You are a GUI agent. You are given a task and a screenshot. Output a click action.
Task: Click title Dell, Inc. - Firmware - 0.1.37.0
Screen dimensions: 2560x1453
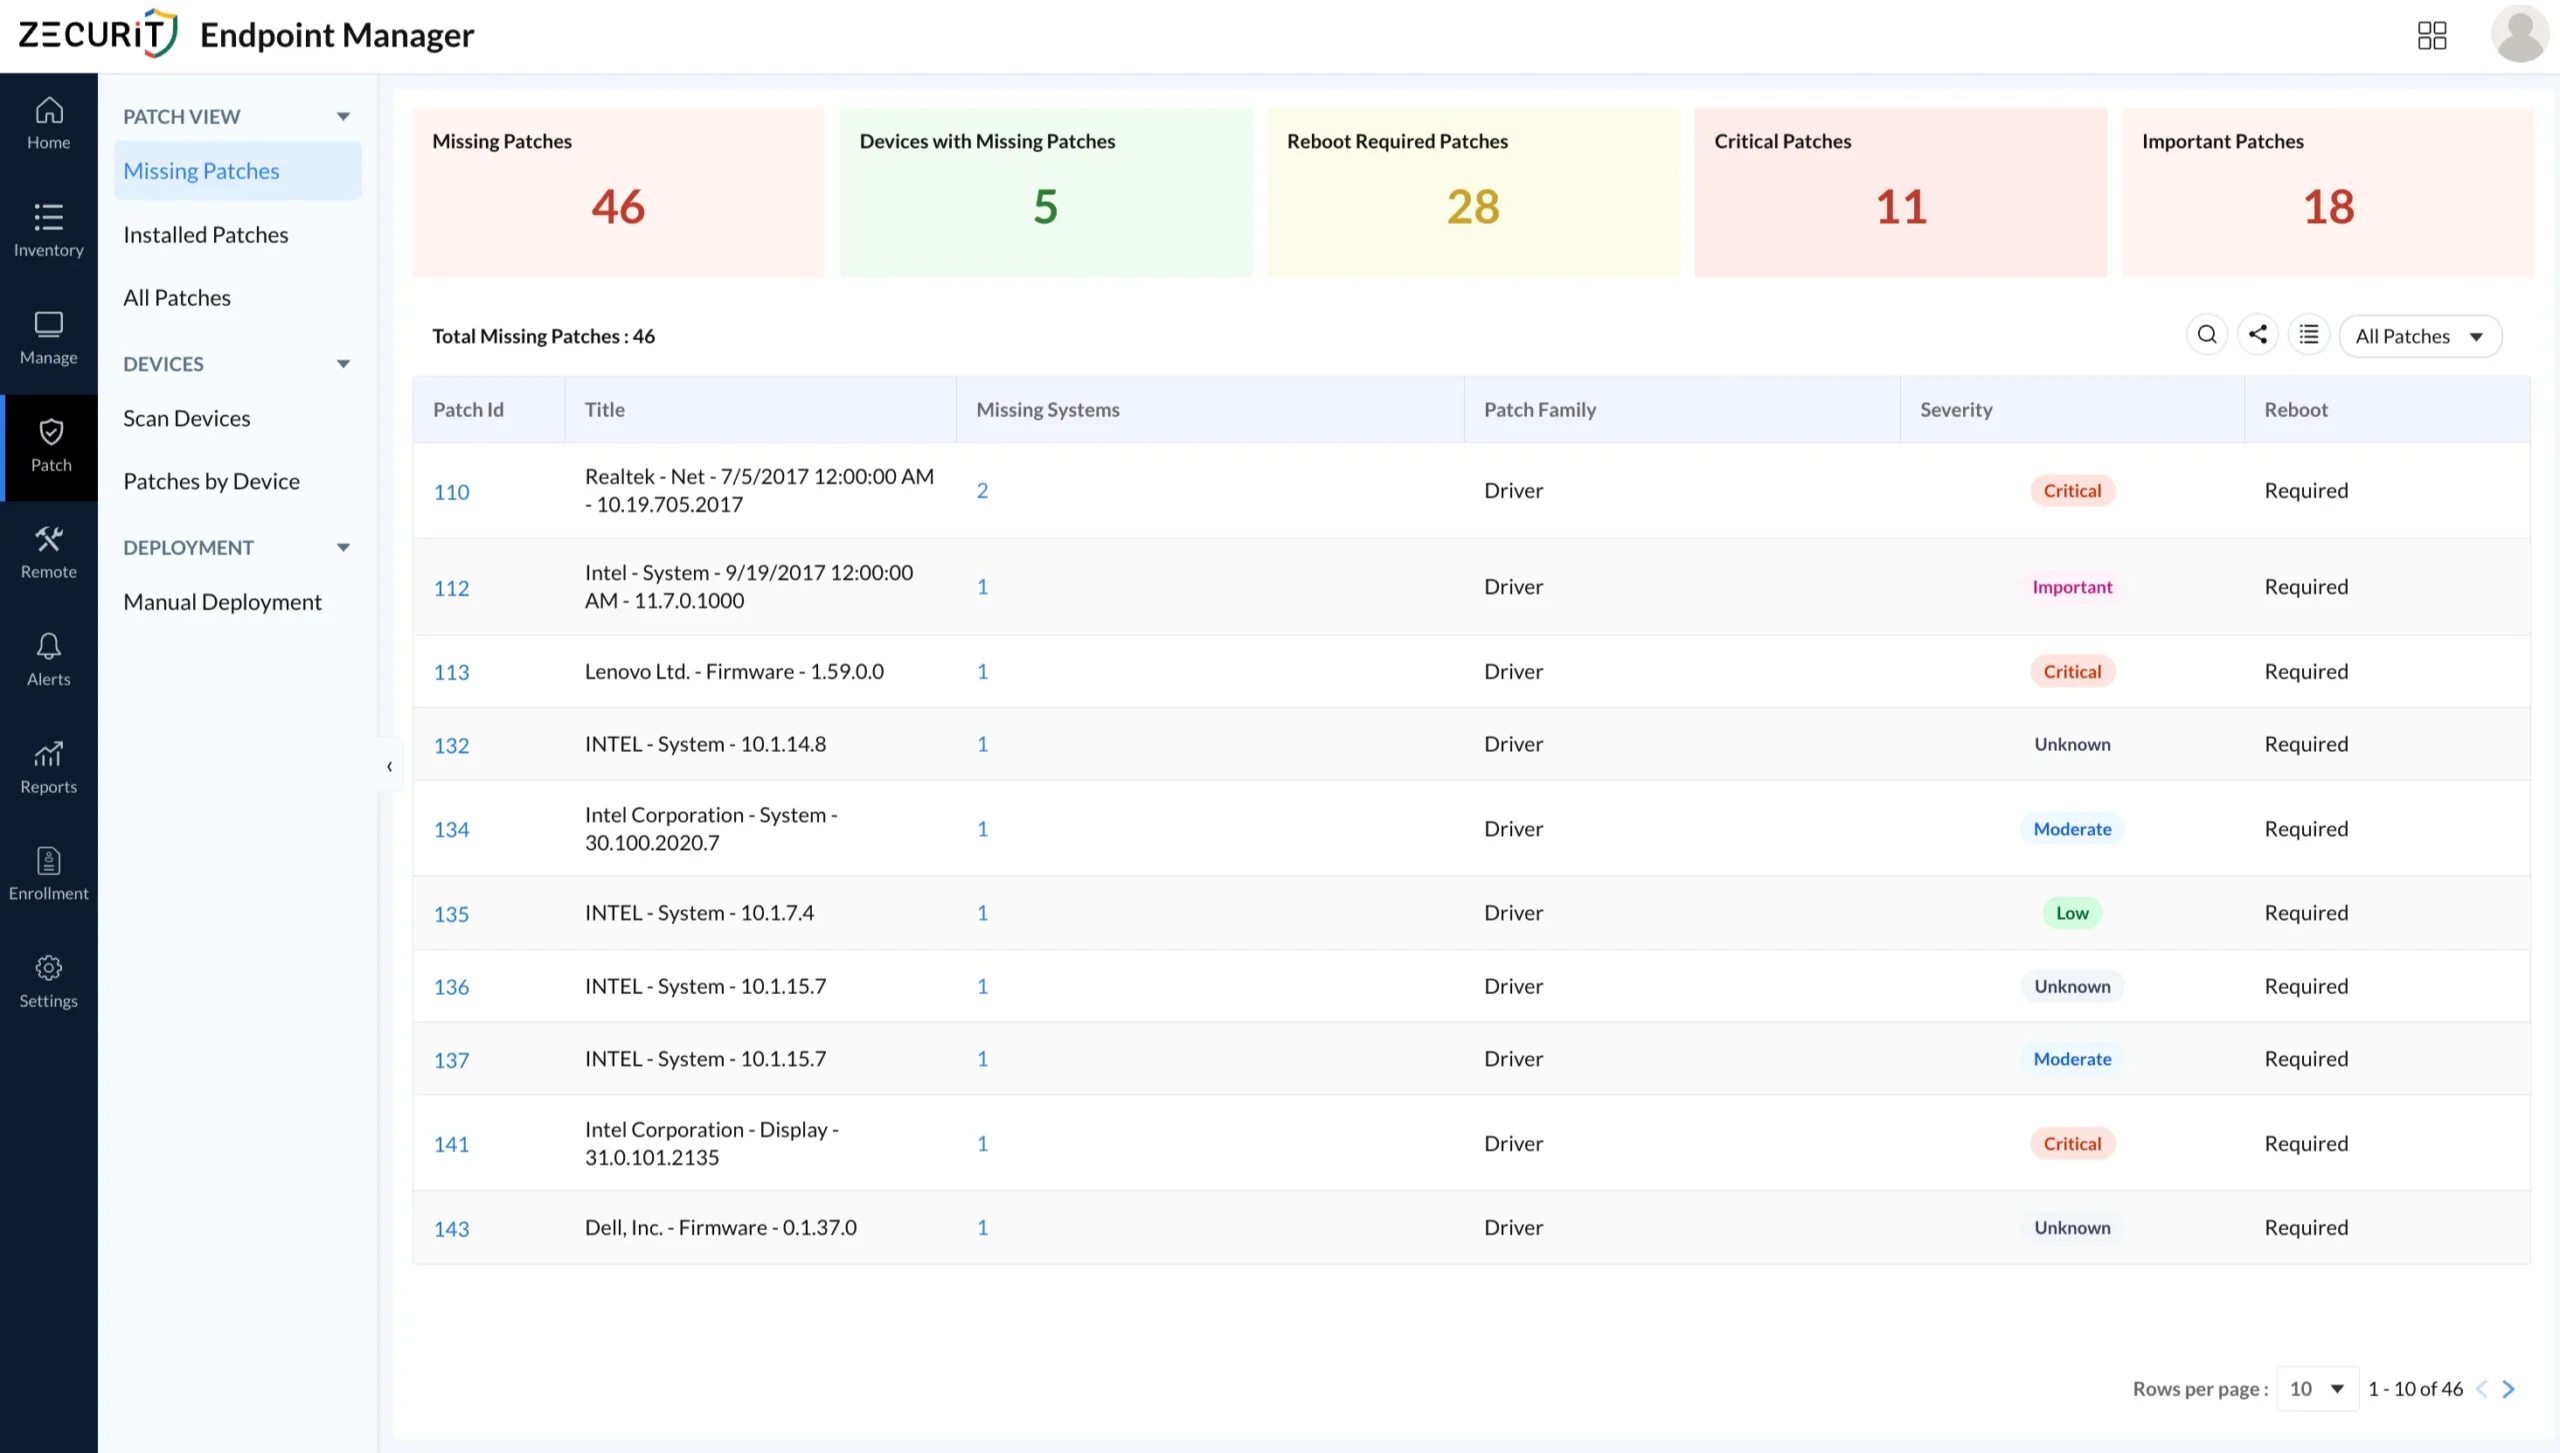pyautogui.click(x=720, y=1228)
